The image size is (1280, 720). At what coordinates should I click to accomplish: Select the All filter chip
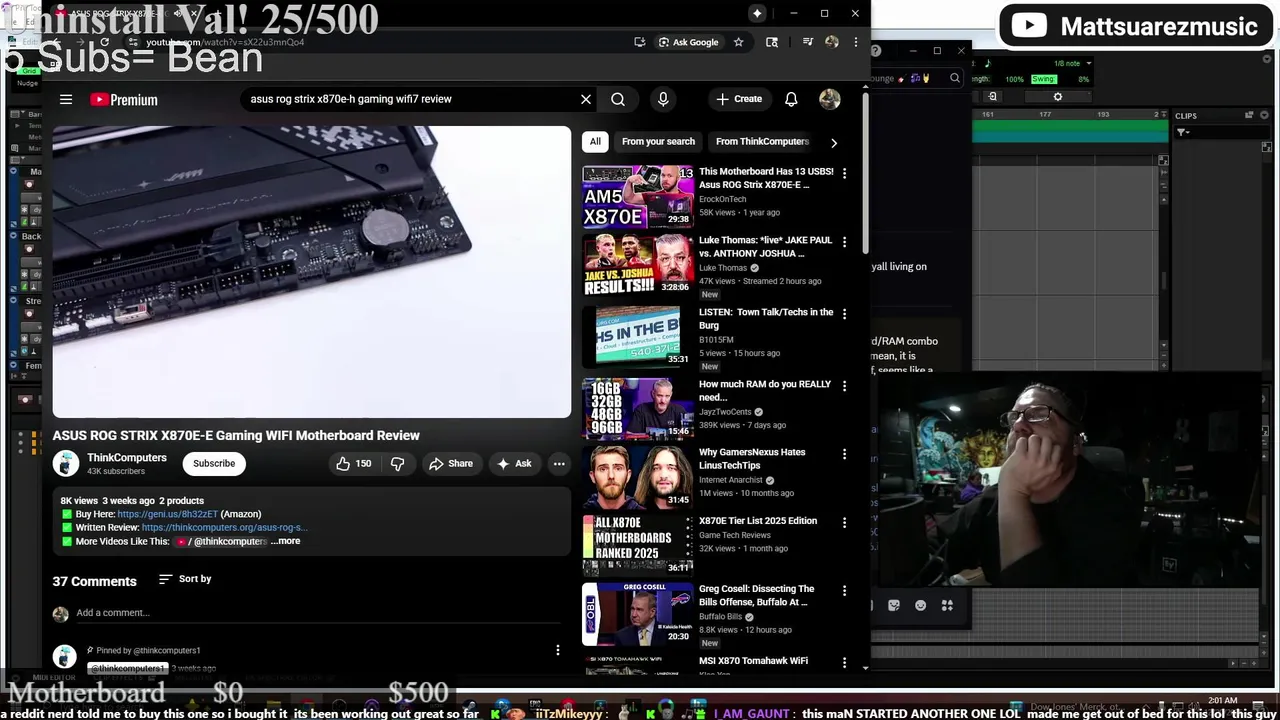(595, 142)
